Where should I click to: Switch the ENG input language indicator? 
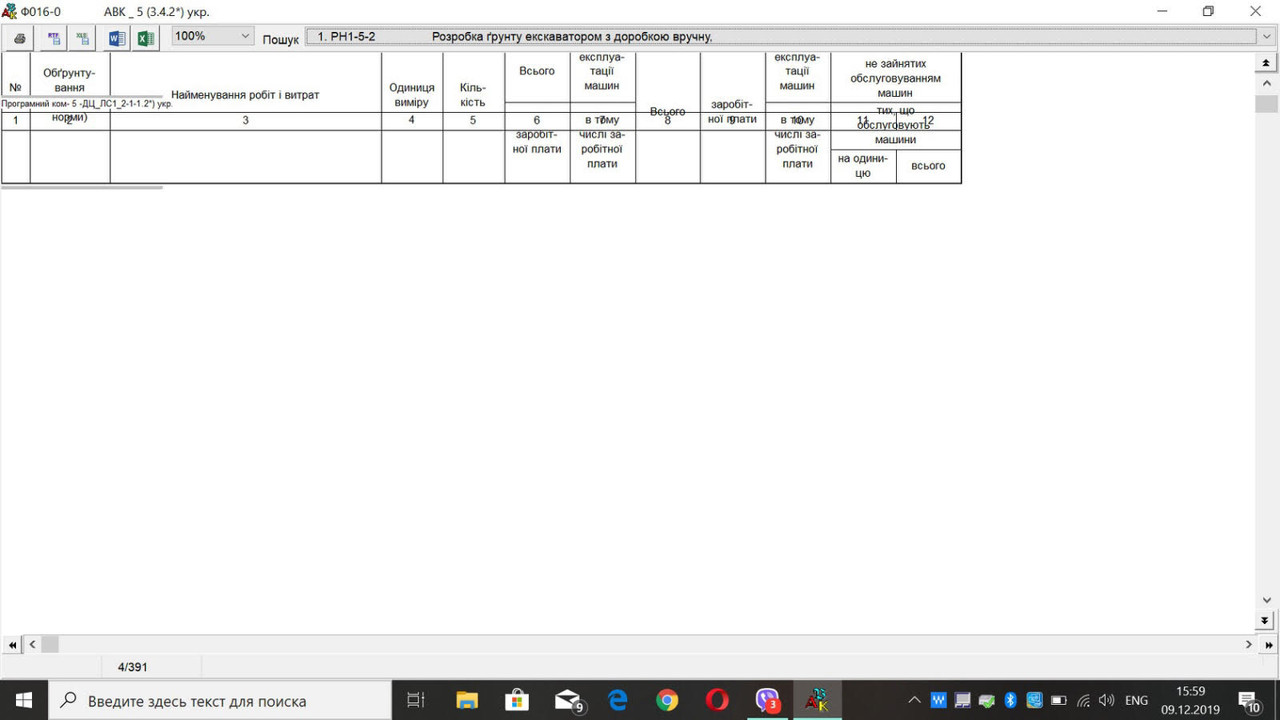coord(1136,700)
